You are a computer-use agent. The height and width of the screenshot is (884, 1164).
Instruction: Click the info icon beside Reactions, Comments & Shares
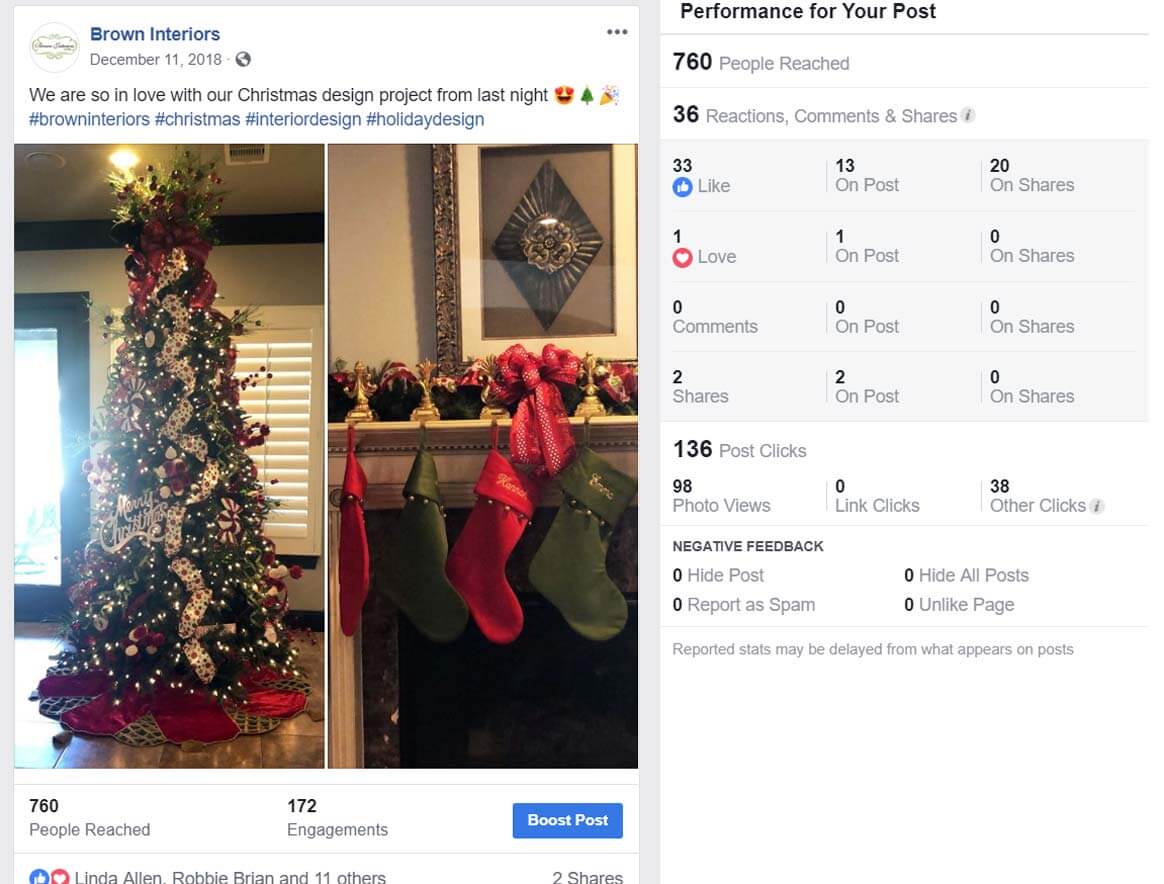pyautogui.click(x=968, y=115)
